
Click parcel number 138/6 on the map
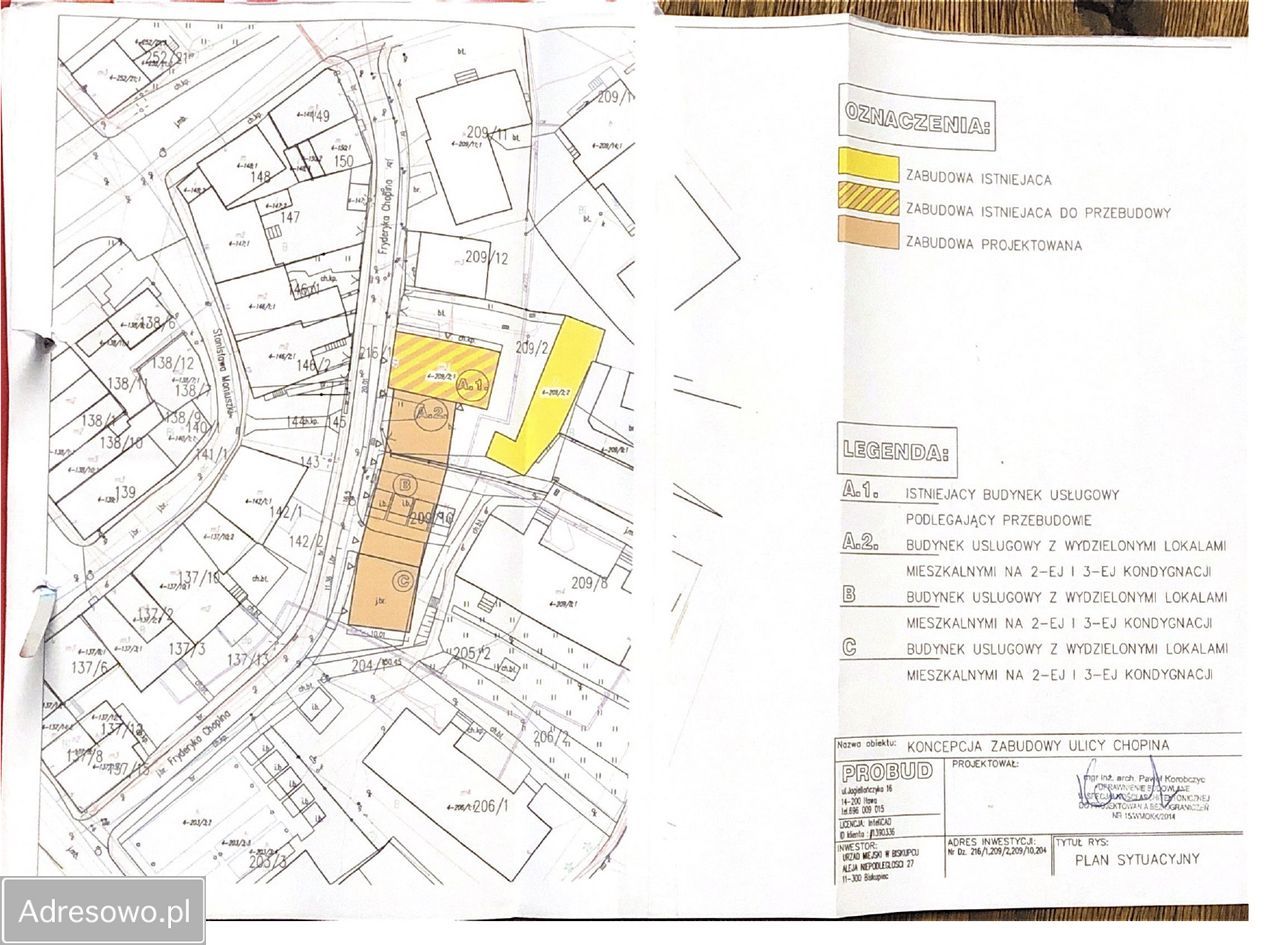coord(157,325)
